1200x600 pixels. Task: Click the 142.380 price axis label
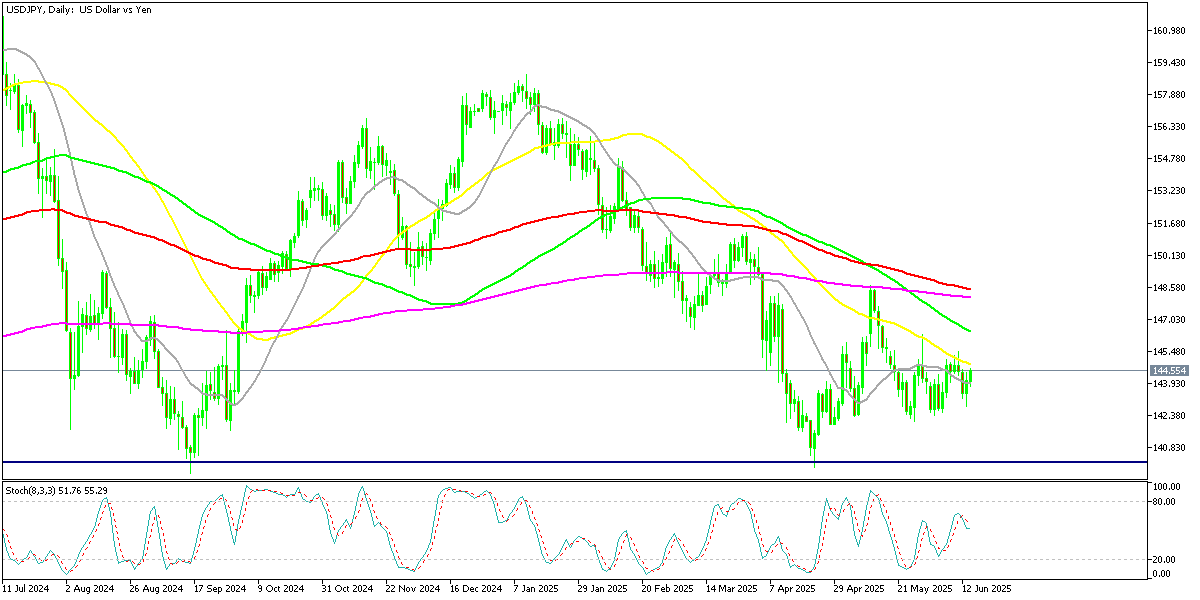point(1168,416)
